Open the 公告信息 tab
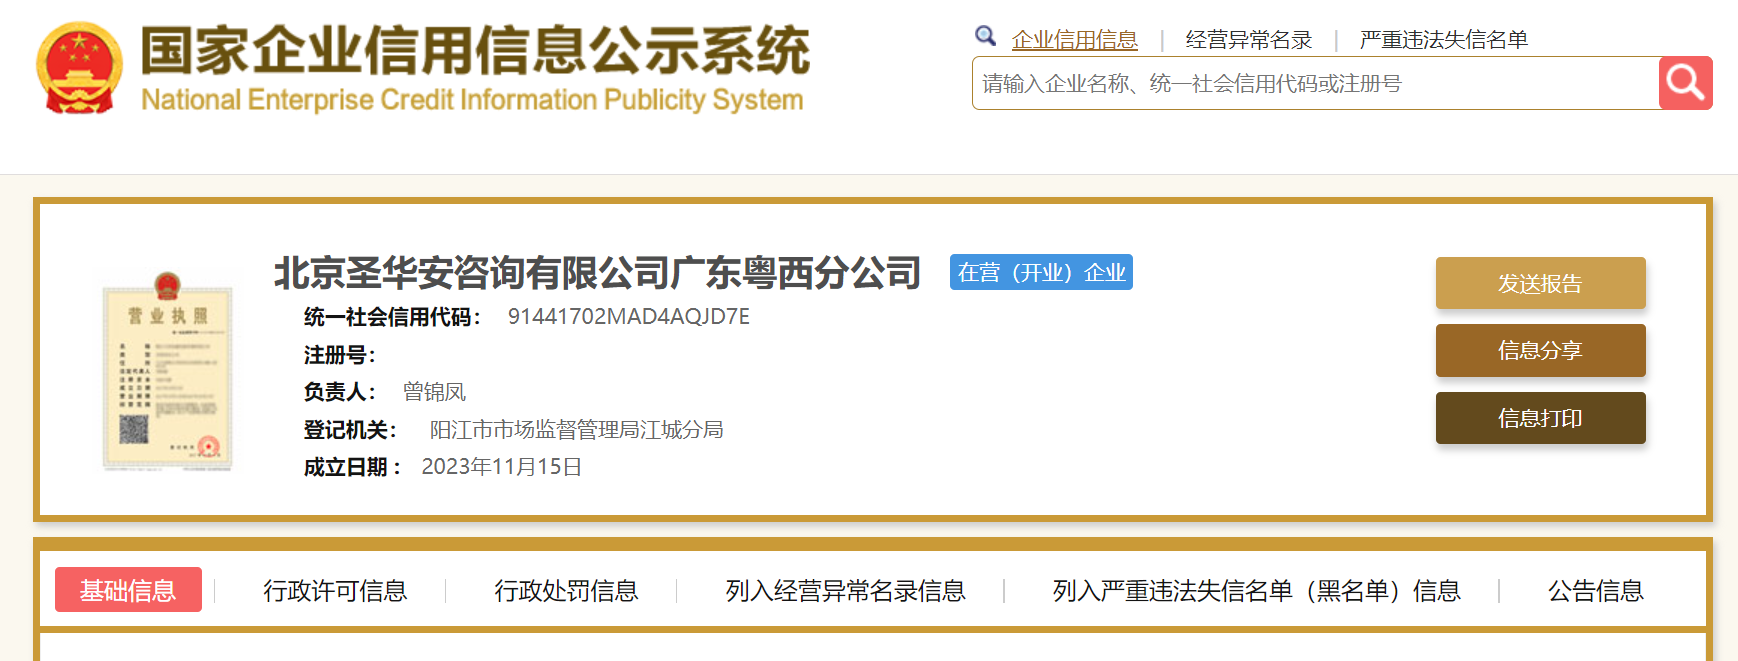 coord(1596,591)
